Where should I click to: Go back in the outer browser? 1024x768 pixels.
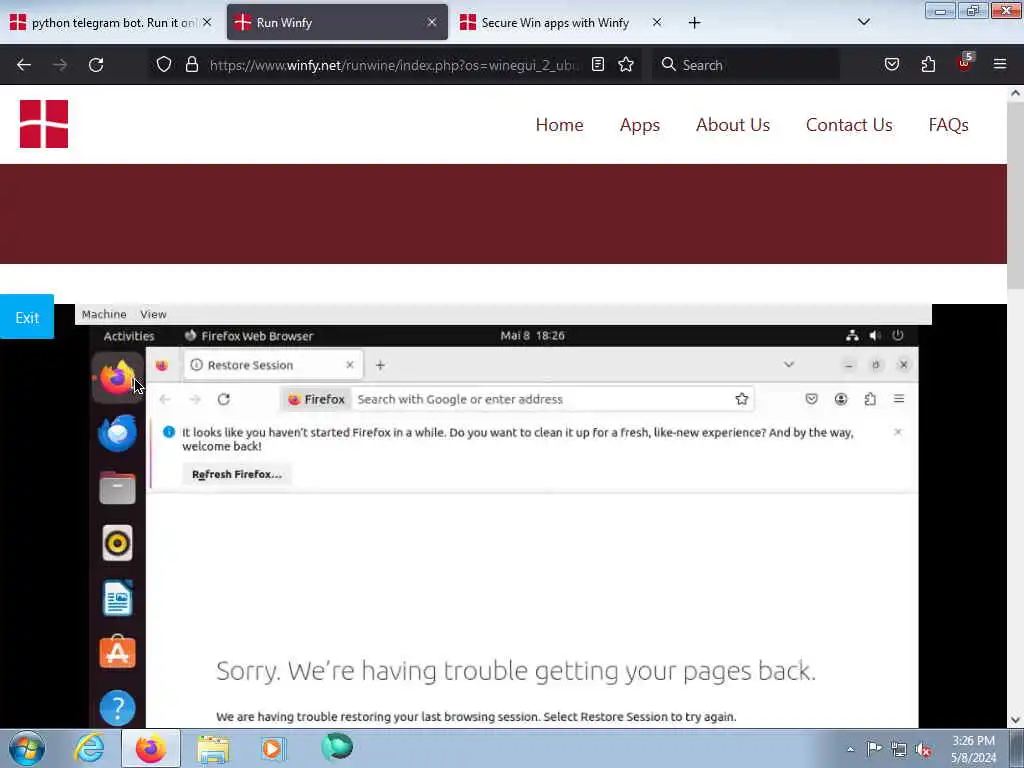(24, 65)
